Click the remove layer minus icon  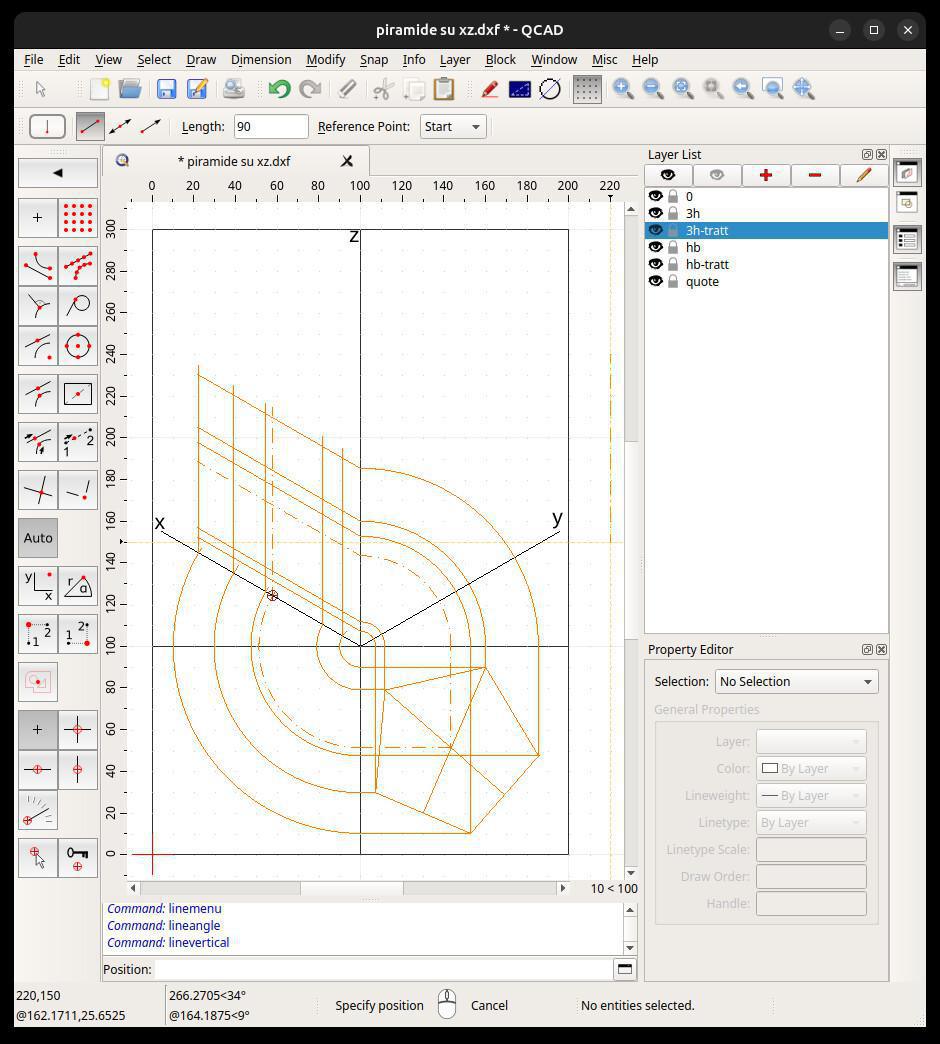[814, 175]
